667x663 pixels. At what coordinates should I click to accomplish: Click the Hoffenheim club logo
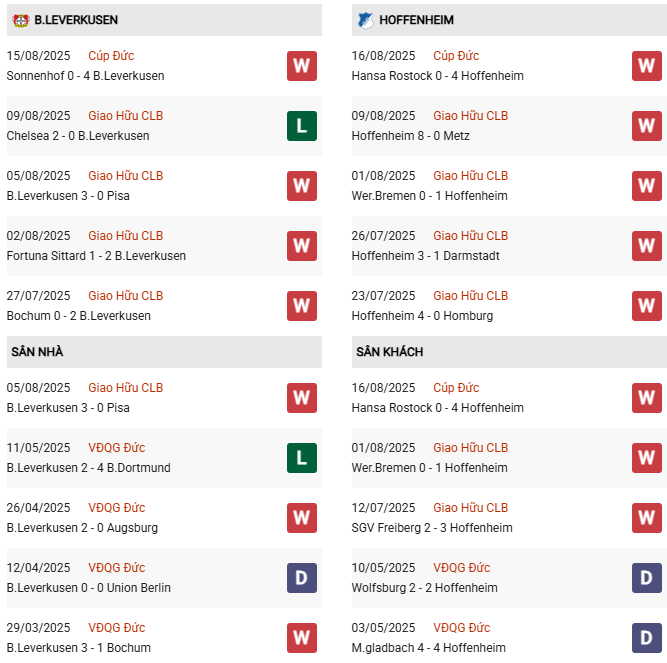[x=365, y=20]
